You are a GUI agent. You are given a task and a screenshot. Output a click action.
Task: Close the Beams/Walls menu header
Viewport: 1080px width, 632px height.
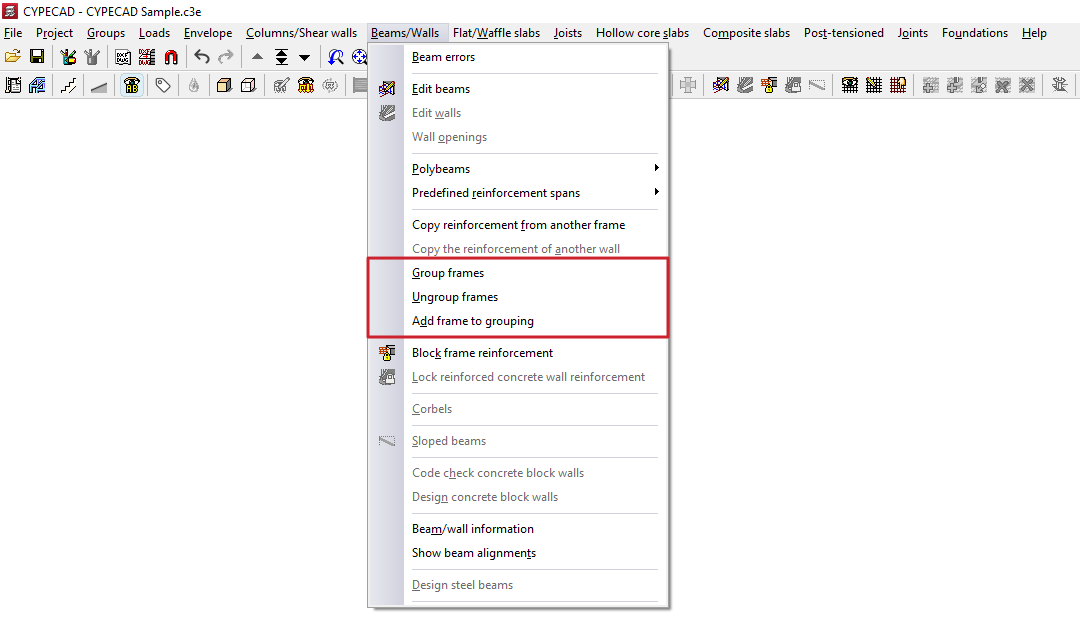tap(405, 33)
